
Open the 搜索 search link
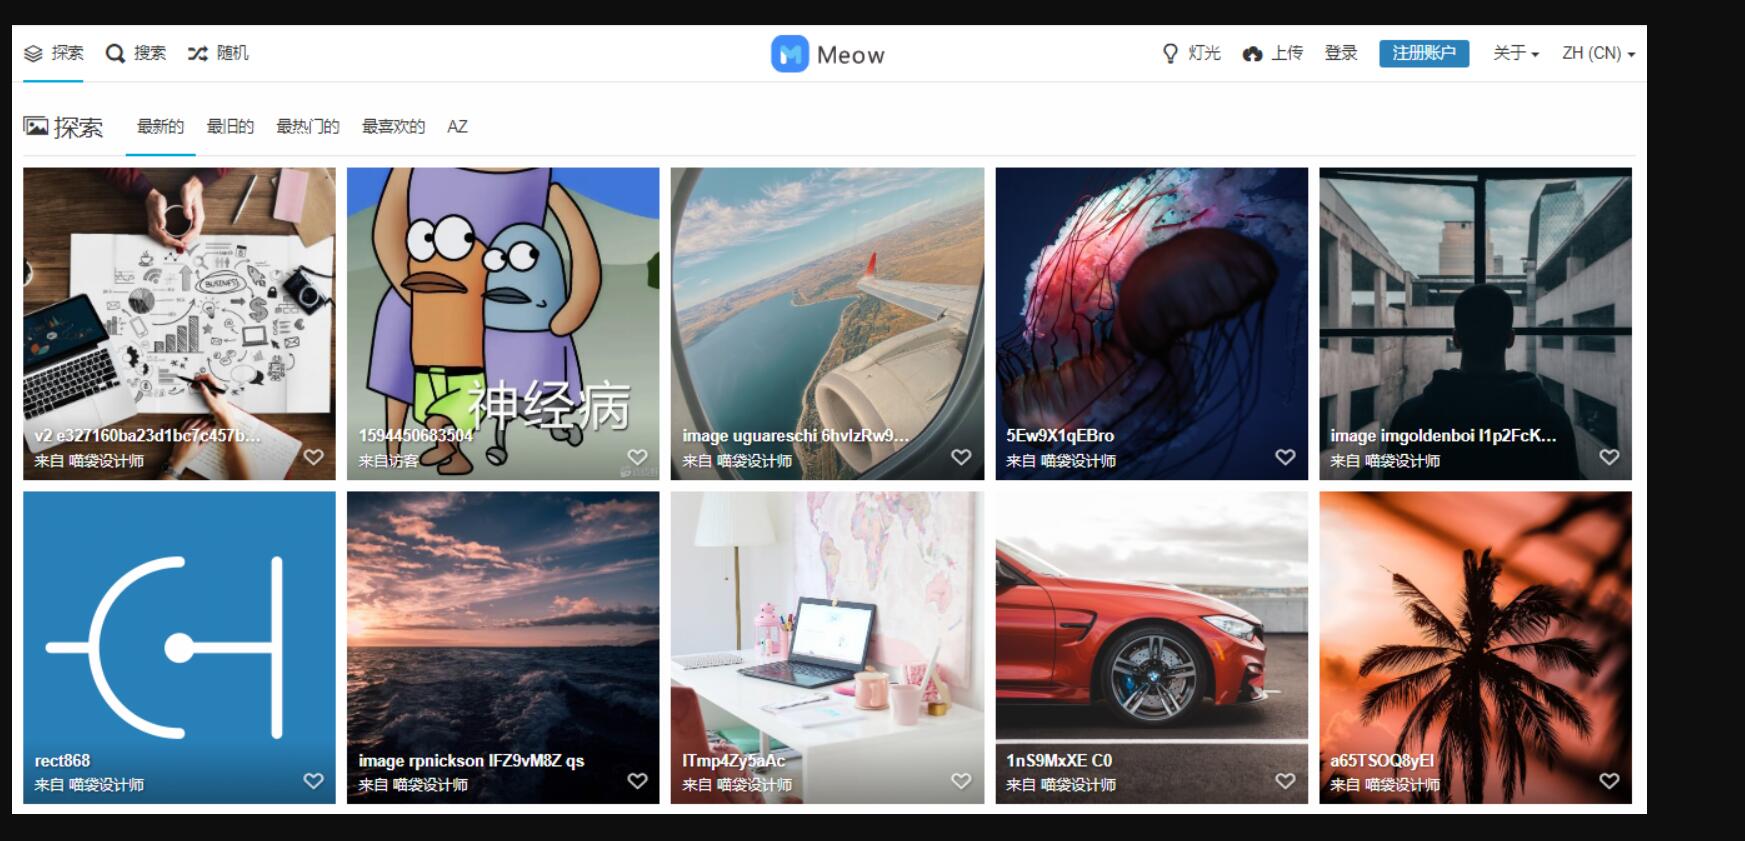click(x=150, y=53)
